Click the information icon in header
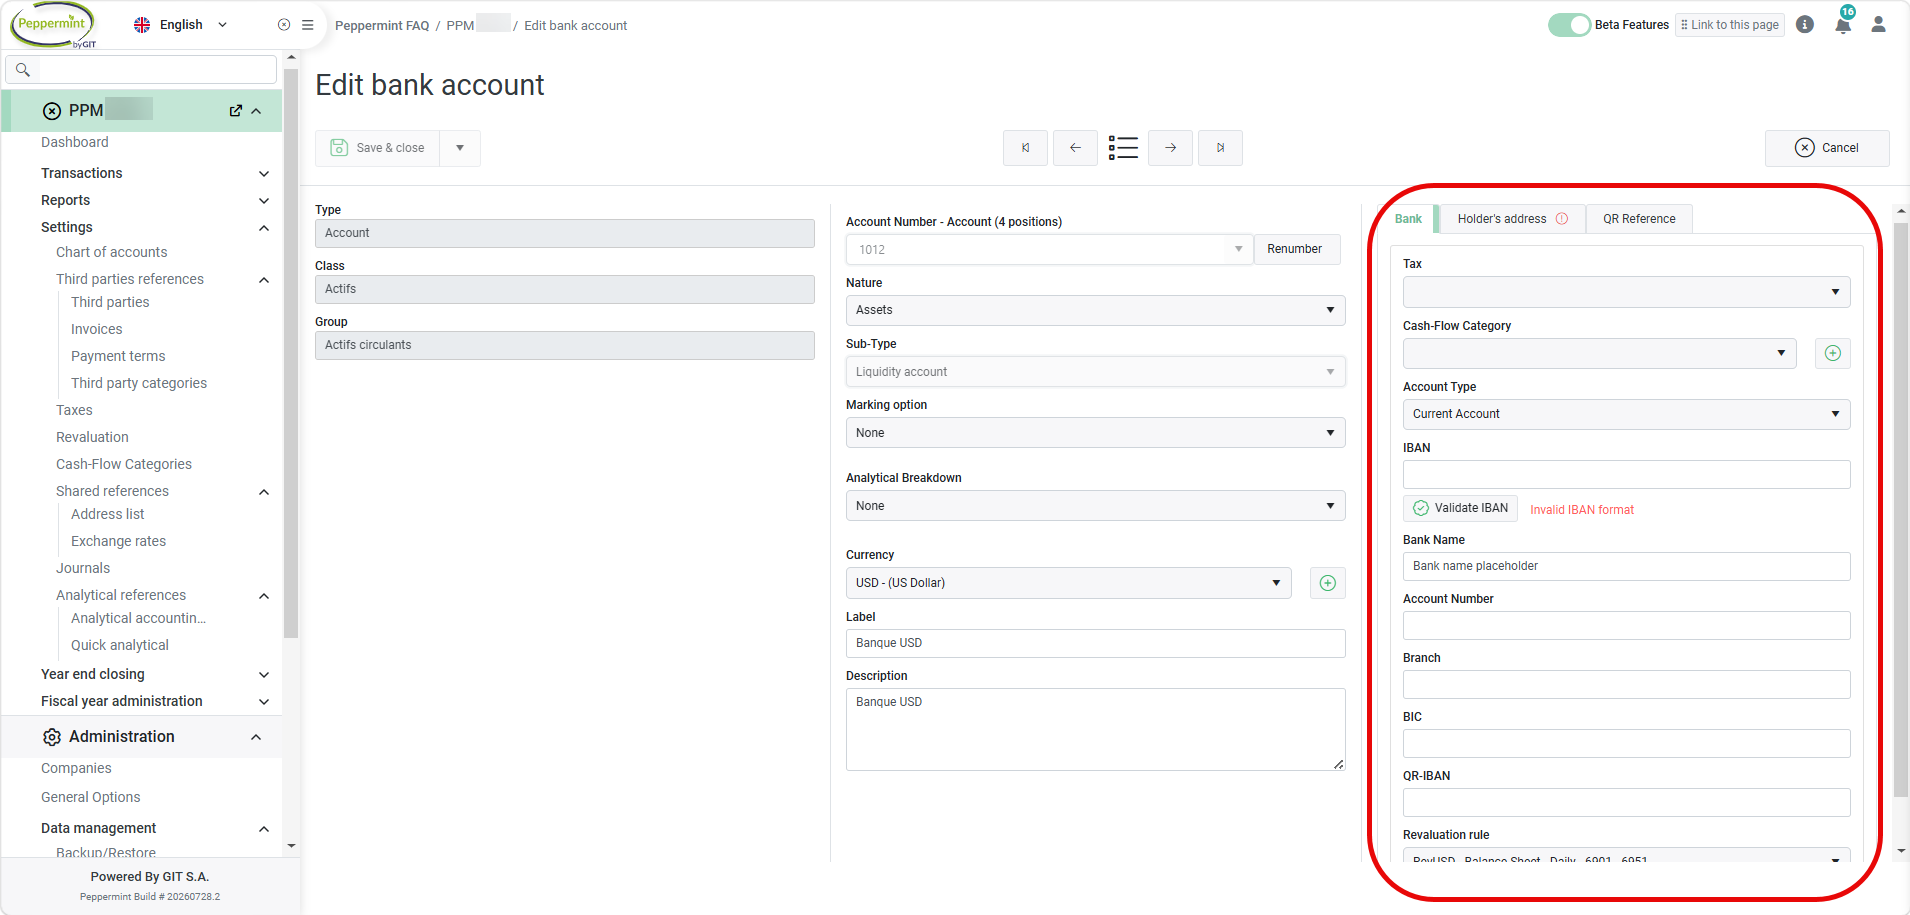The height and width of the screenshot is (915, 1910). (x=1805, y=24)
